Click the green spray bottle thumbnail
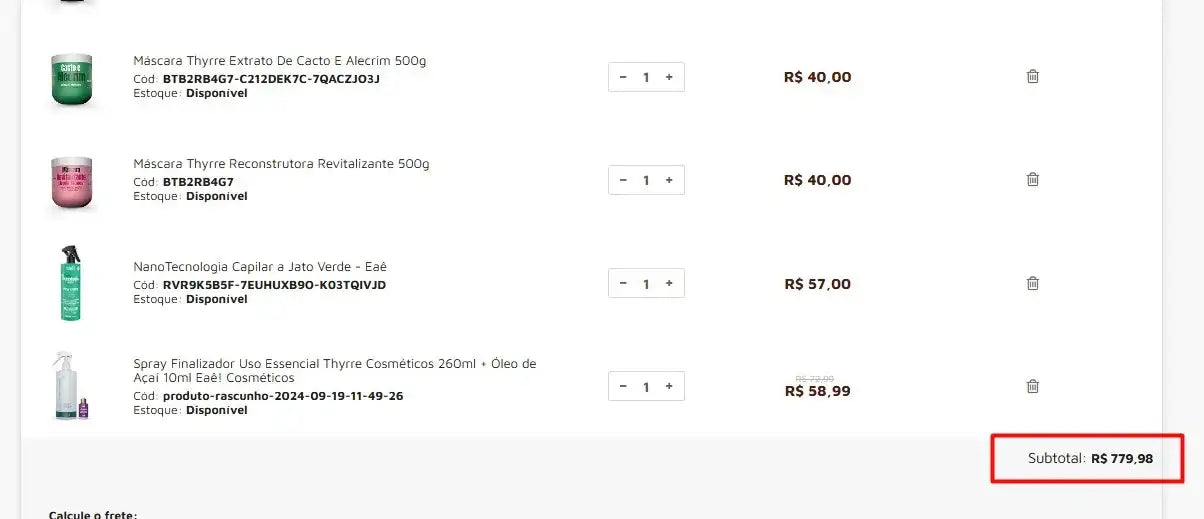The width and height of the screenshot is (1204, 519). (x=70, y=283)
